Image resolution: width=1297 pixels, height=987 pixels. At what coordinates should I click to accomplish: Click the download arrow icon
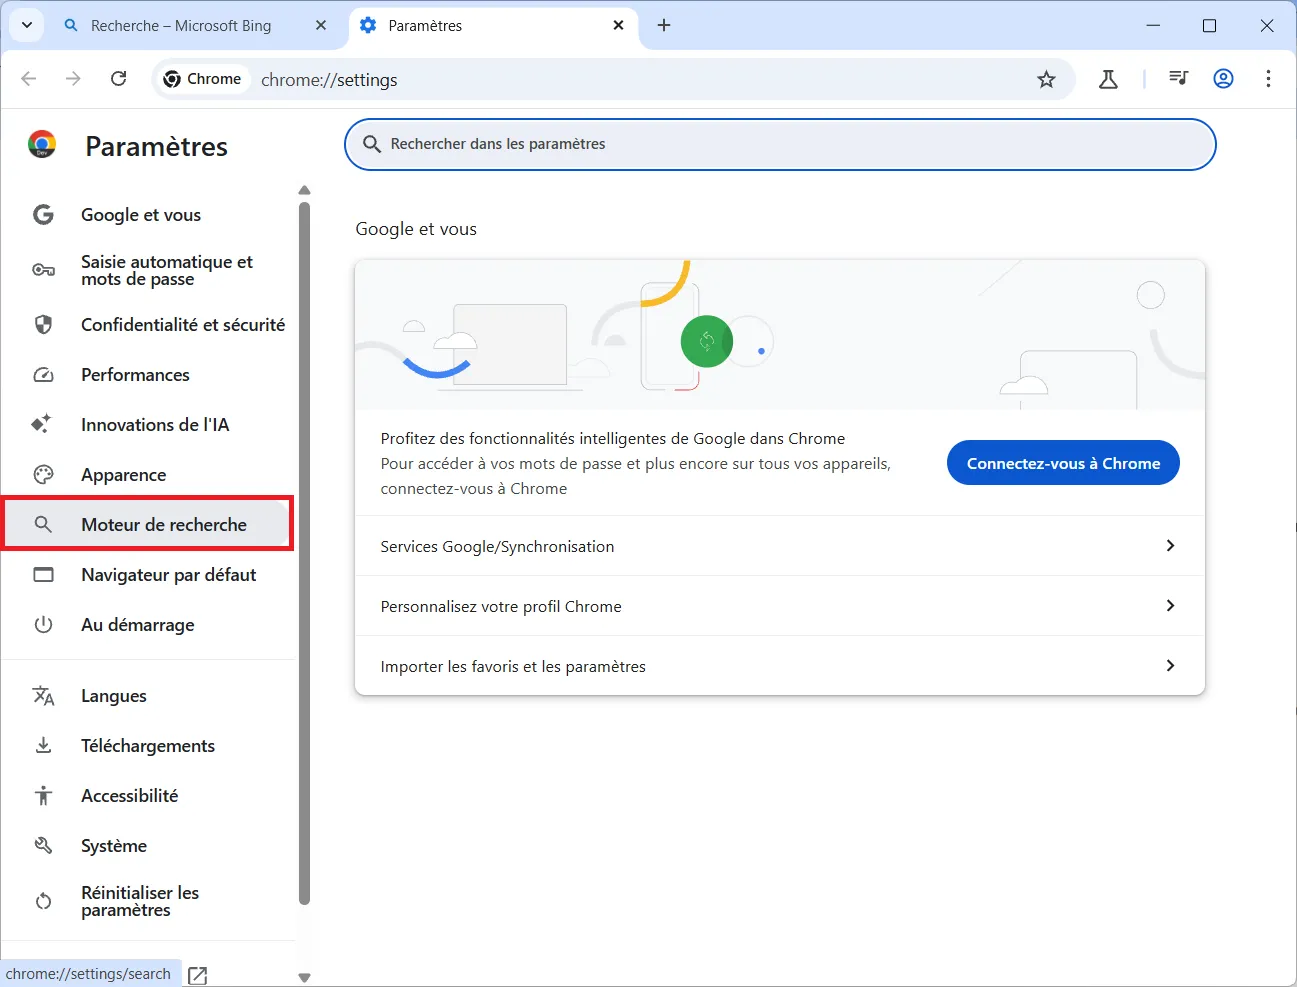(x=43, y=746)
